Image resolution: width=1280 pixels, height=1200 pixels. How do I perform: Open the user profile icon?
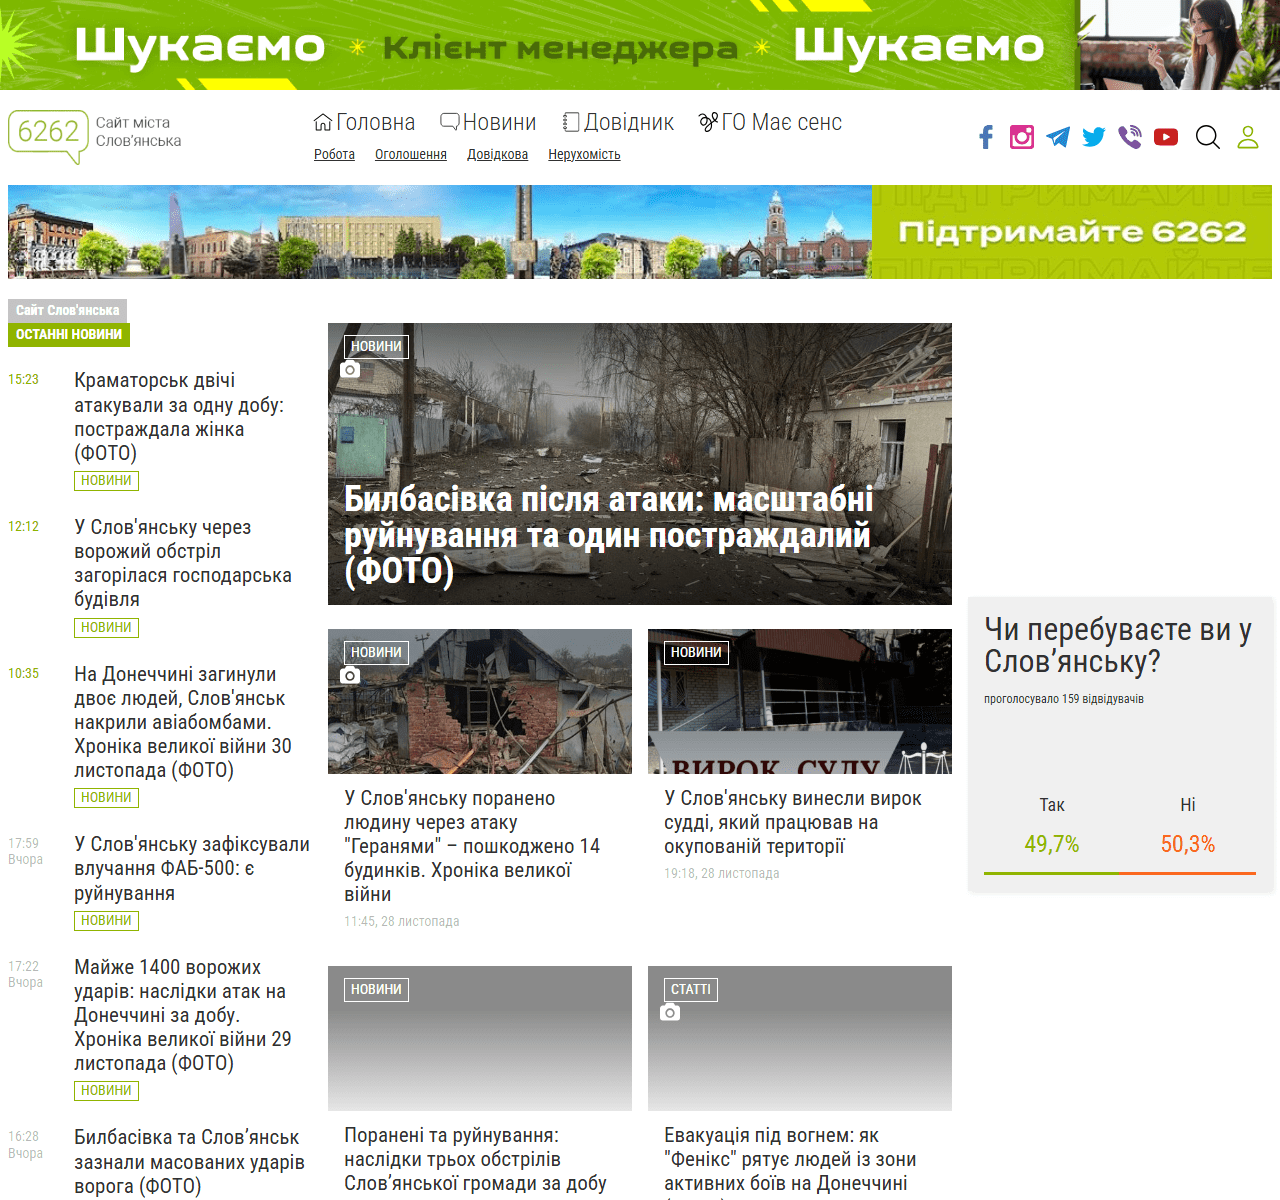pos(1248,137)
